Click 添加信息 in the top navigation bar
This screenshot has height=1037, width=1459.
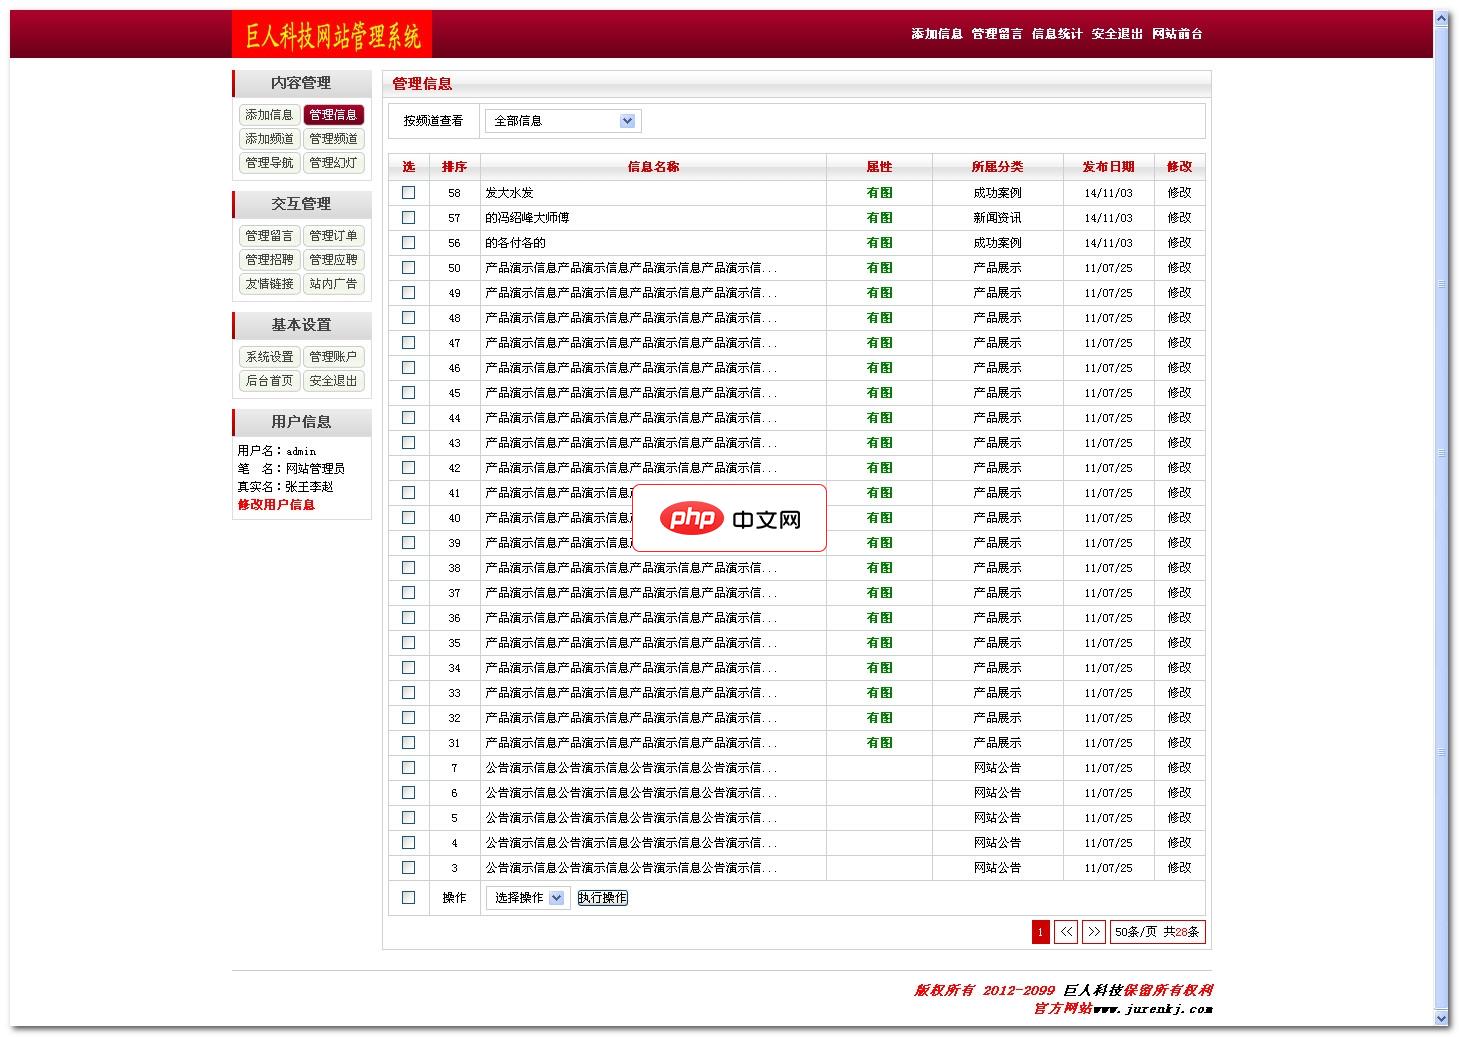(x=937, y=34)
